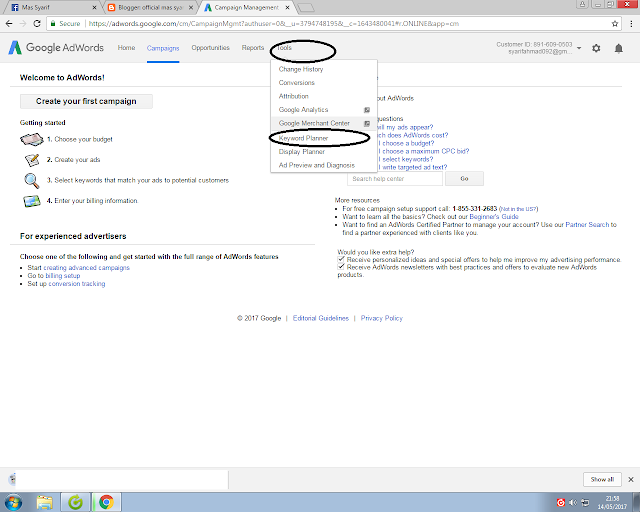Bookmark page with the star icon
This screenshot has width=640, height=512.
tap(615, 24)
